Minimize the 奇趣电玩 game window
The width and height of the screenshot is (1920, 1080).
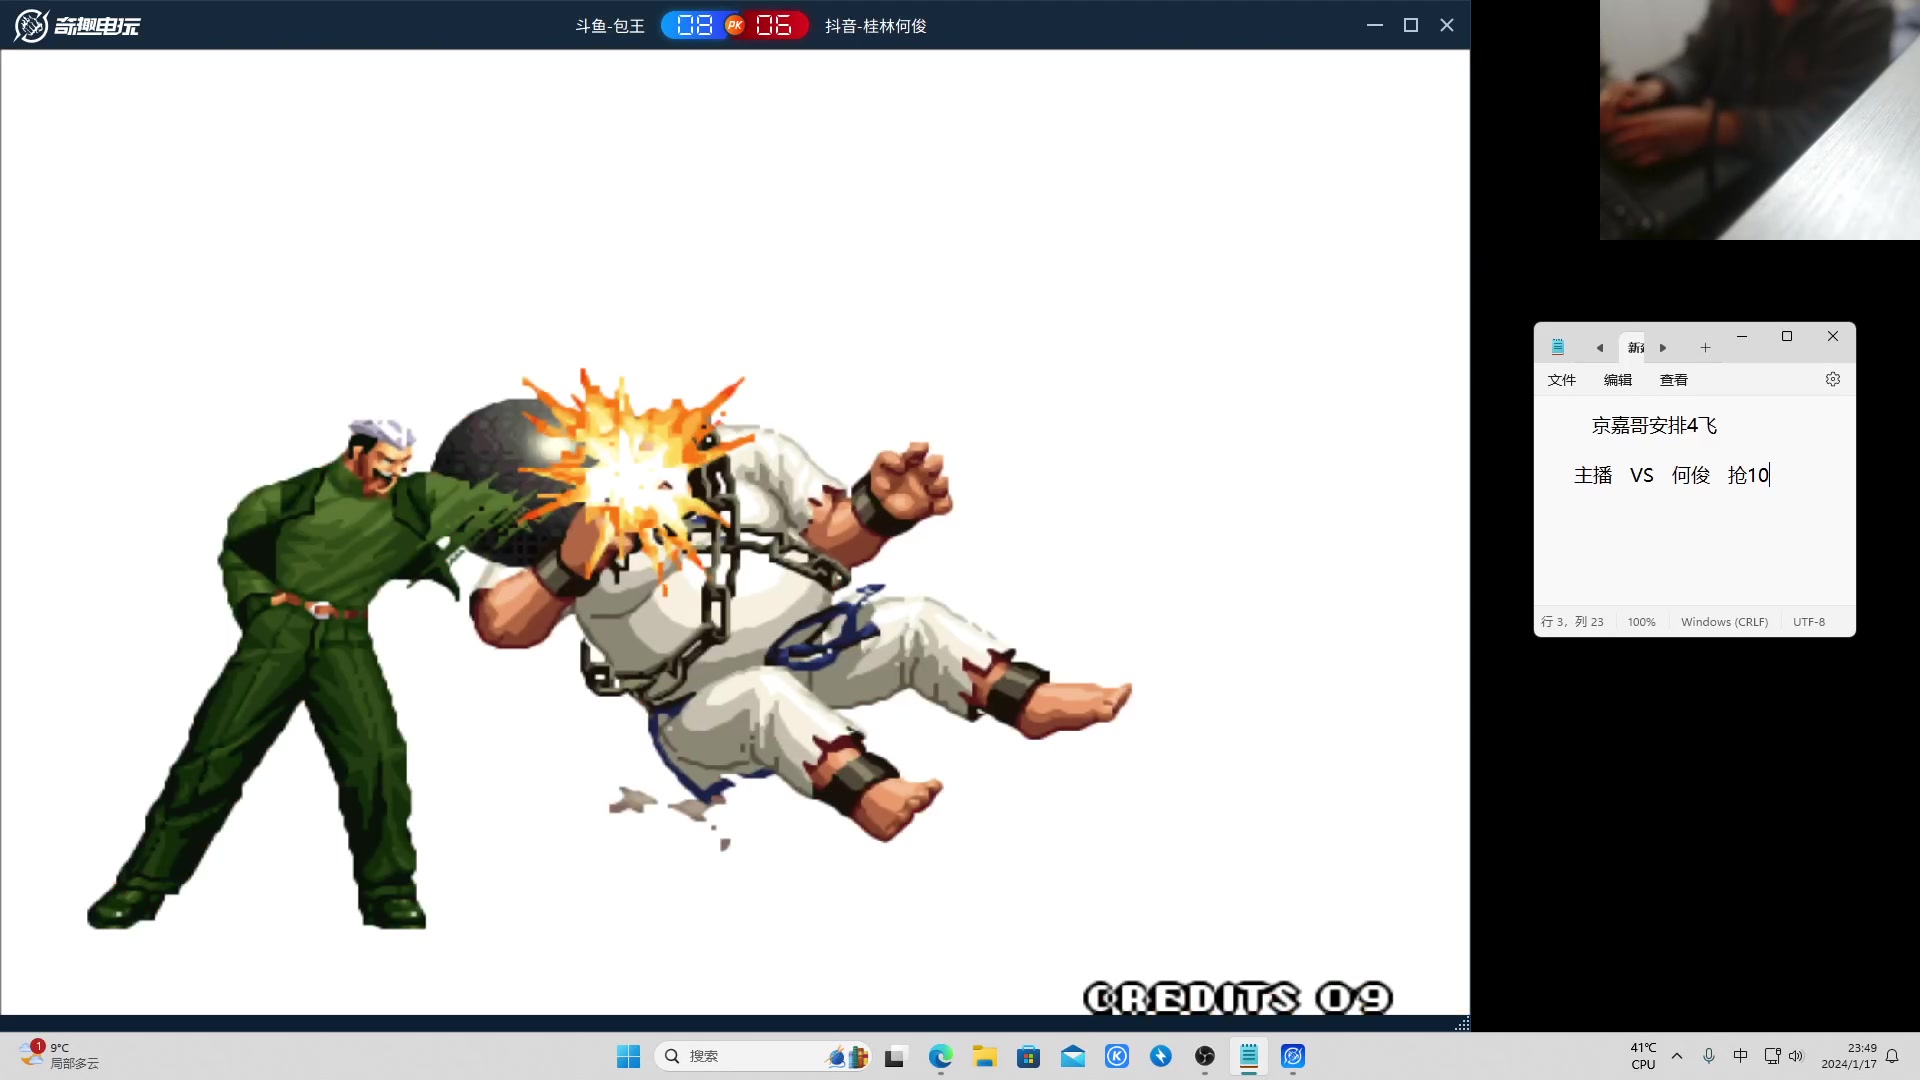[1375, 25]
